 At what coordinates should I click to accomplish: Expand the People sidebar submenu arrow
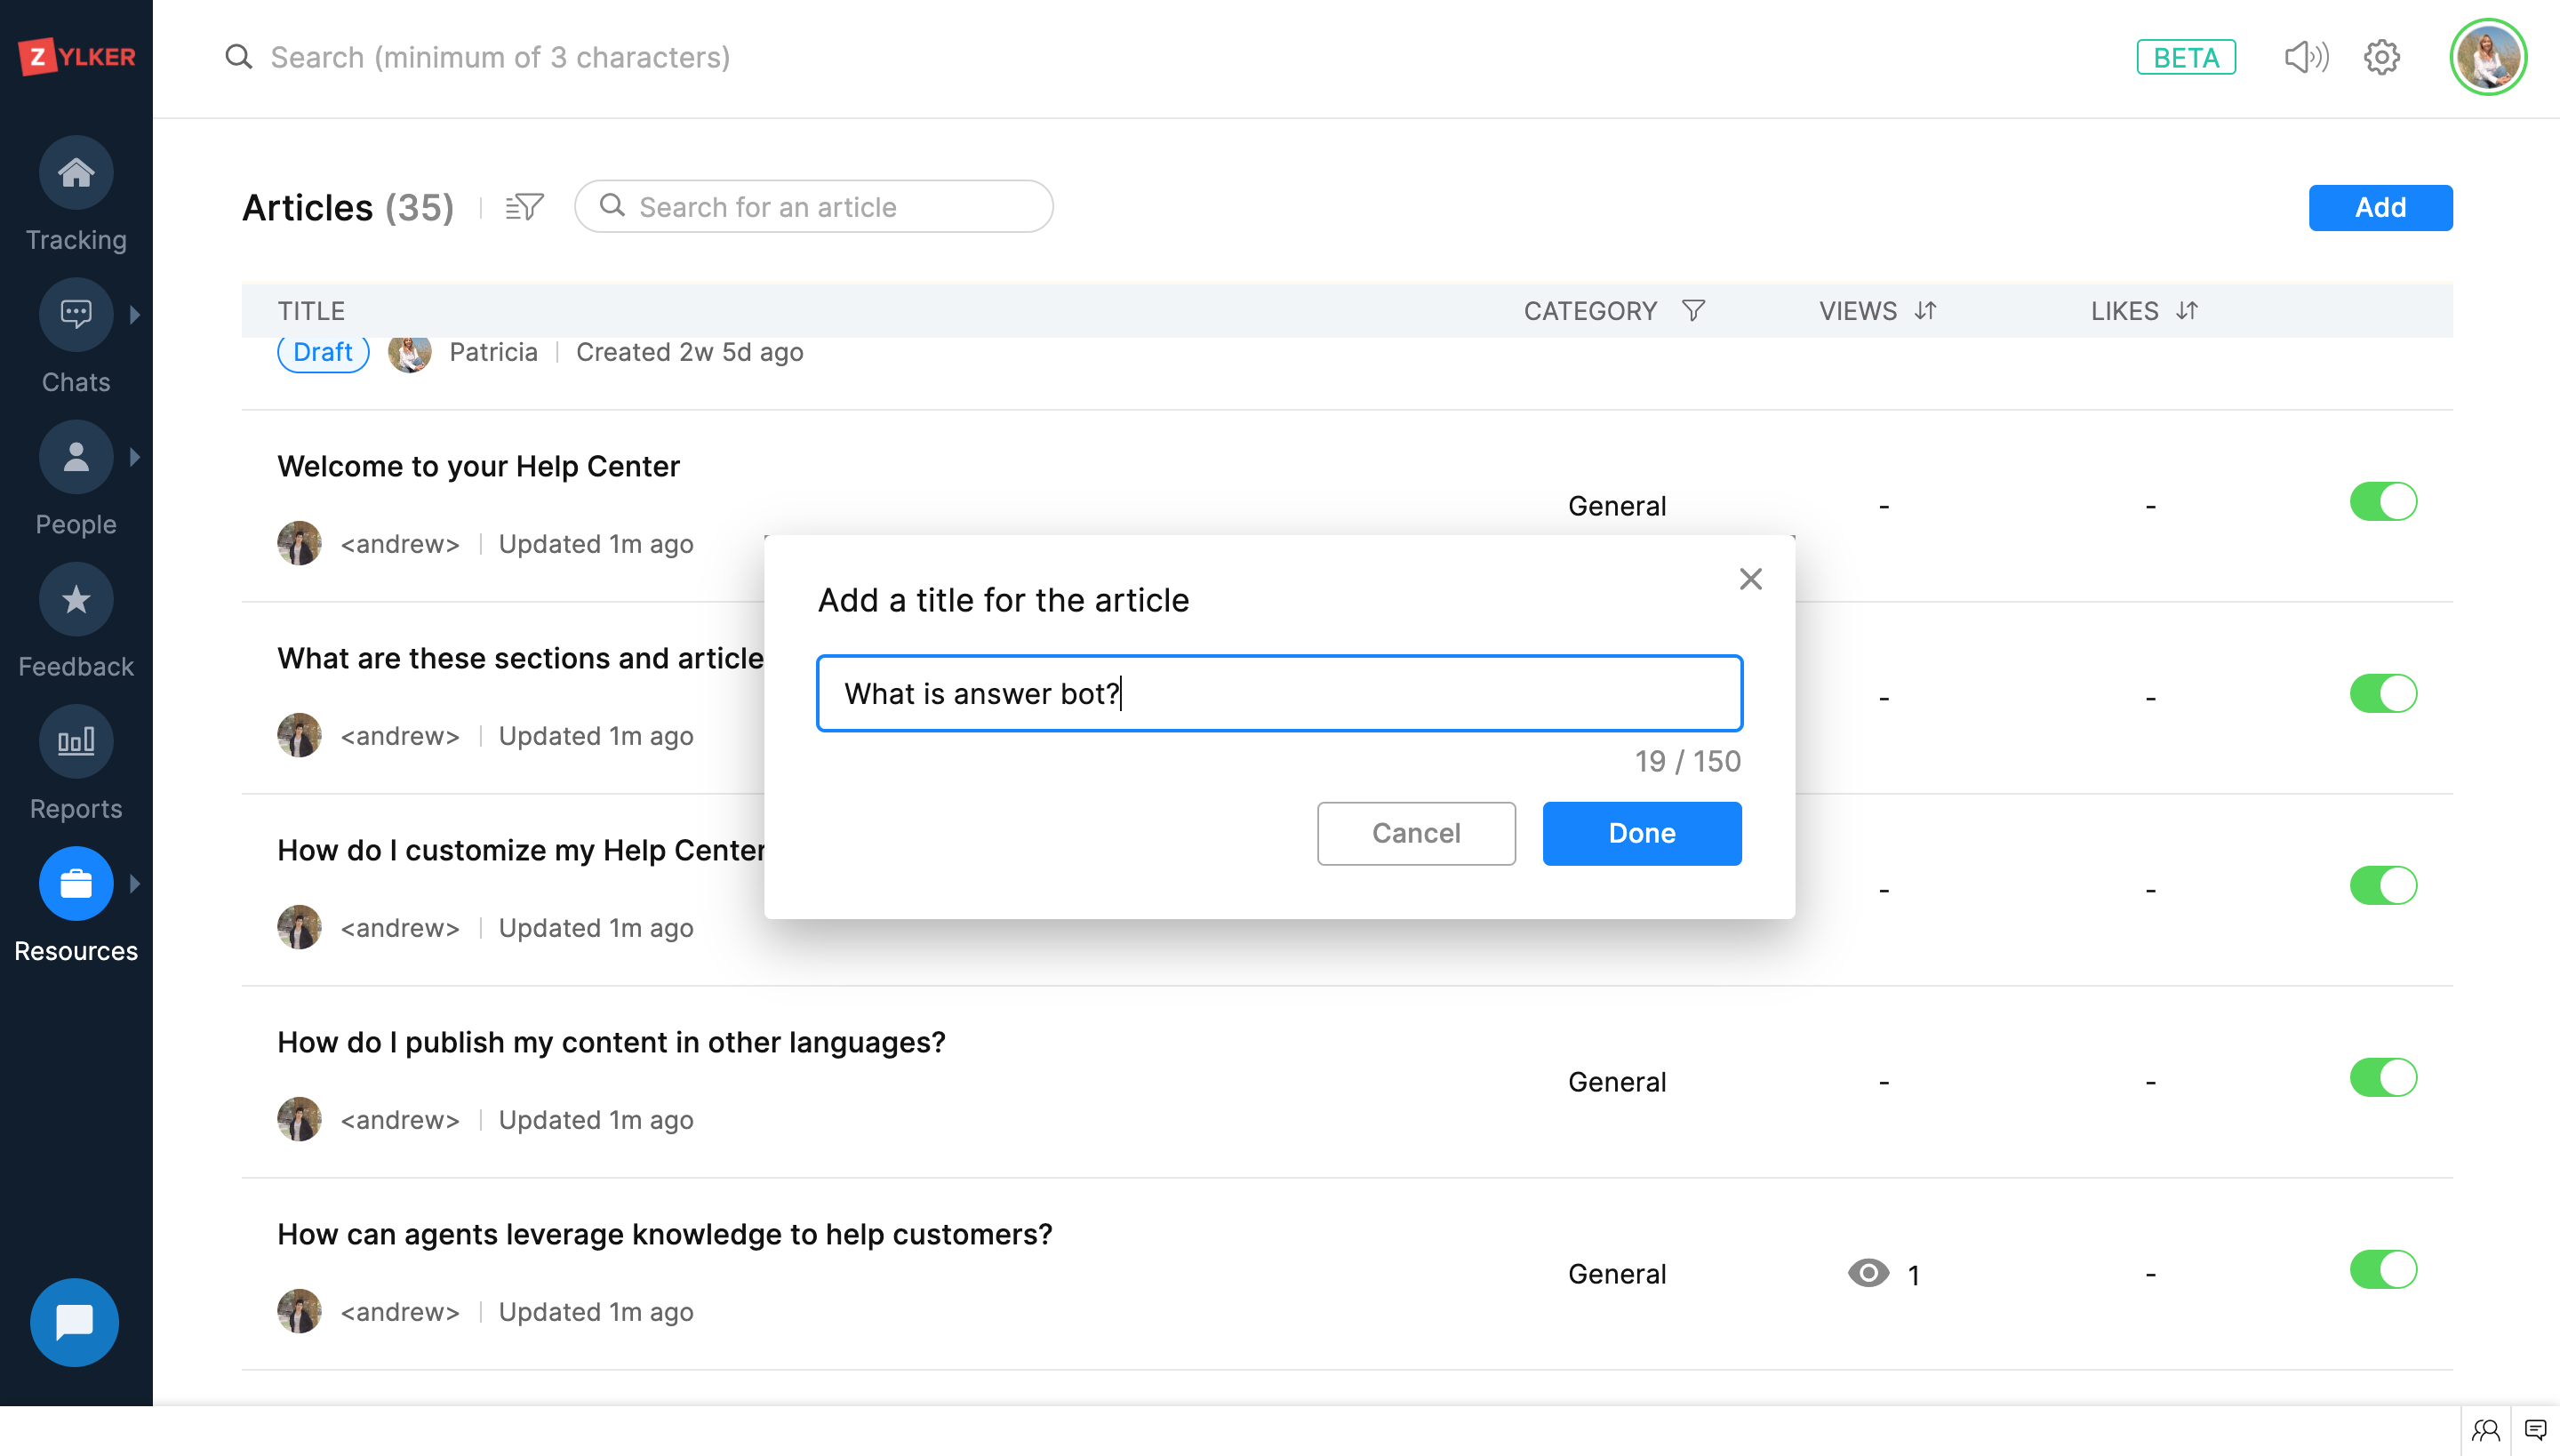[135, 457]
